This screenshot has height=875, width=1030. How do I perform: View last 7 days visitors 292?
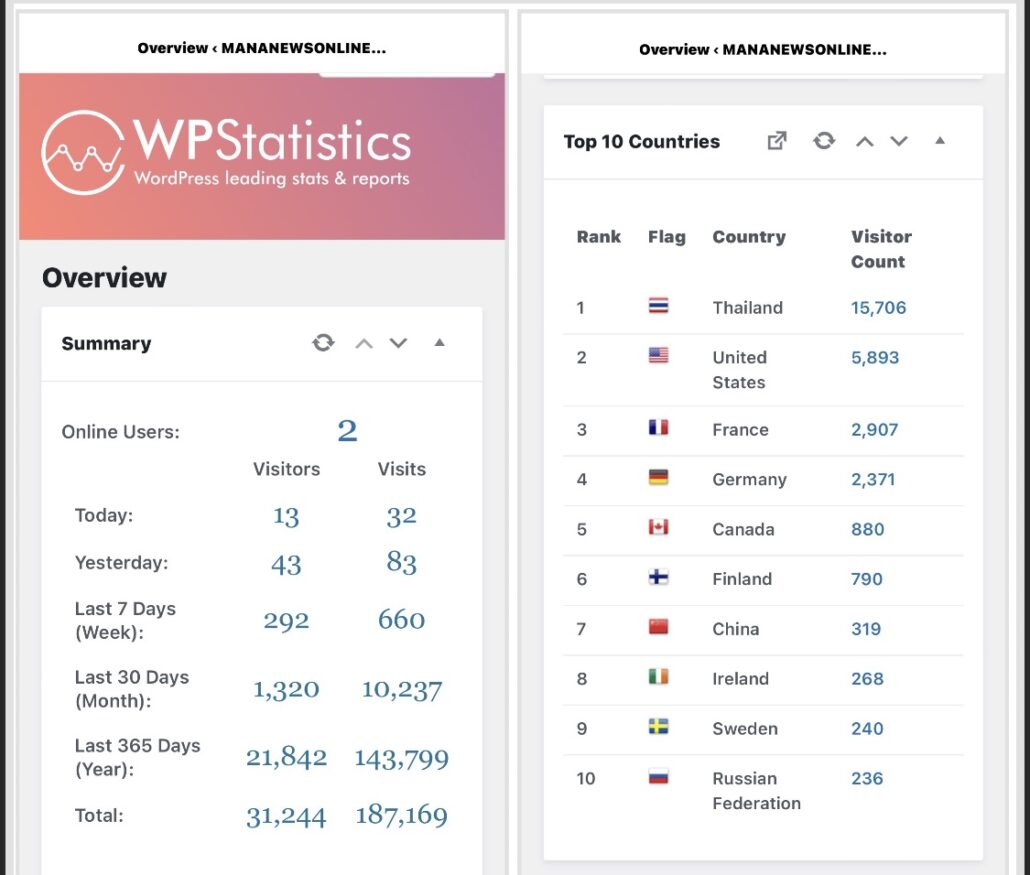286,620
